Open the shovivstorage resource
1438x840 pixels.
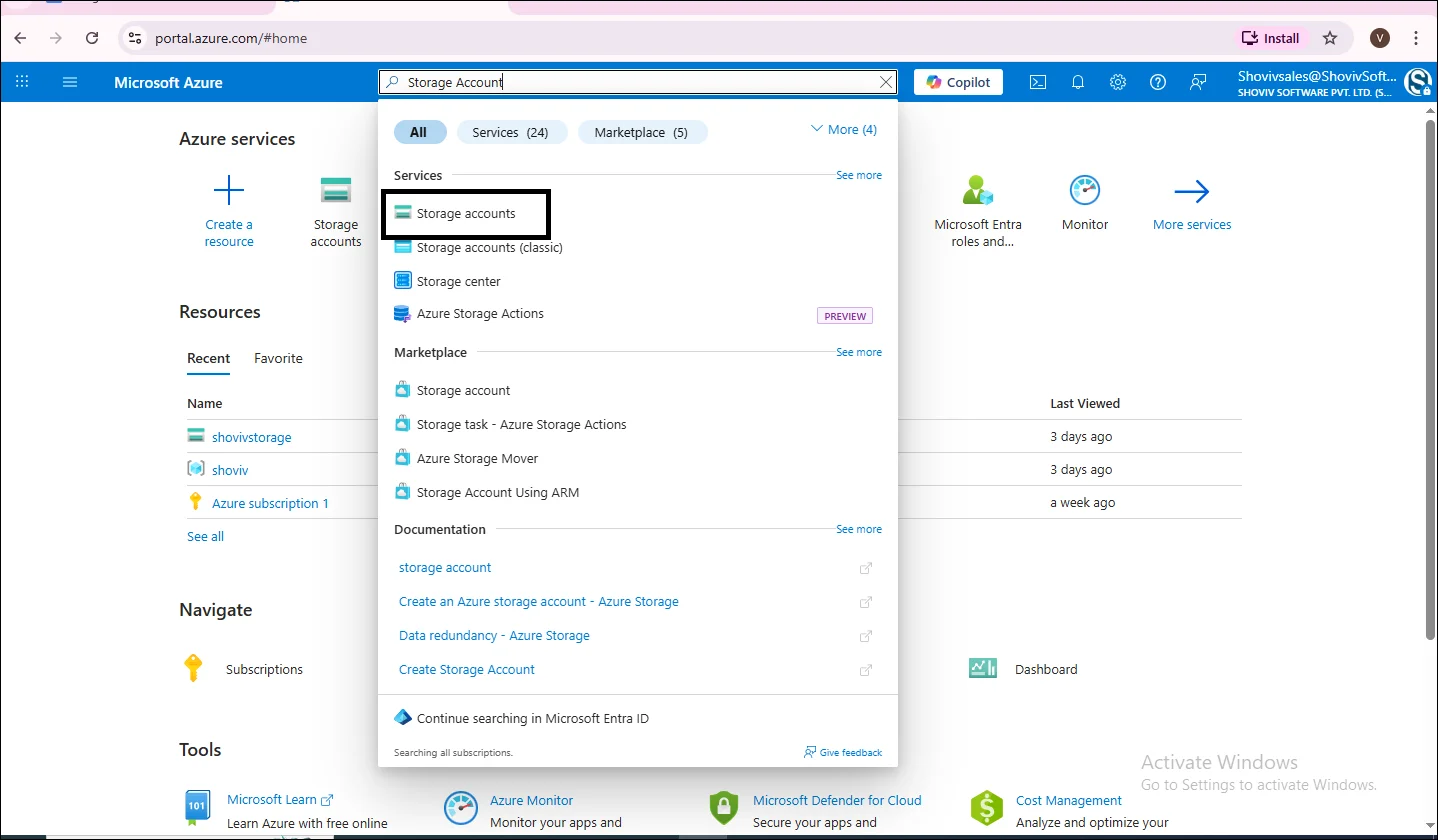click(252, 437)
